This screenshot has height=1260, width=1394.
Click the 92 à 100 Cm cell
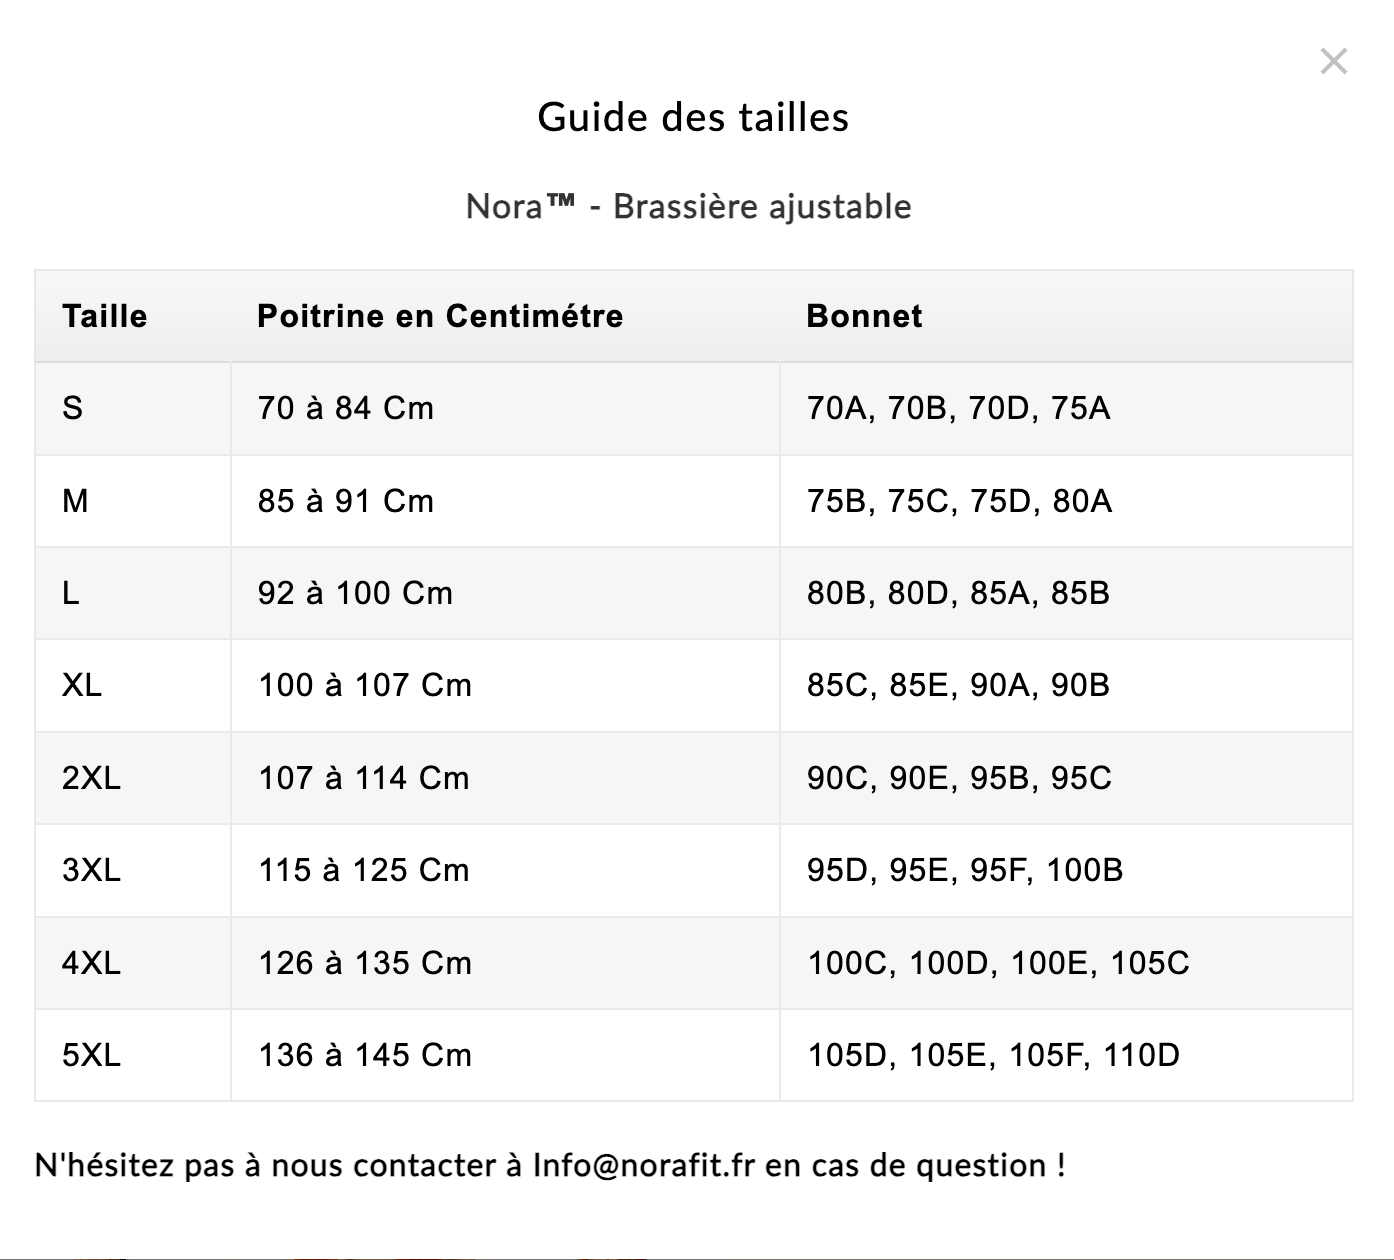click(x=355, y=593)
